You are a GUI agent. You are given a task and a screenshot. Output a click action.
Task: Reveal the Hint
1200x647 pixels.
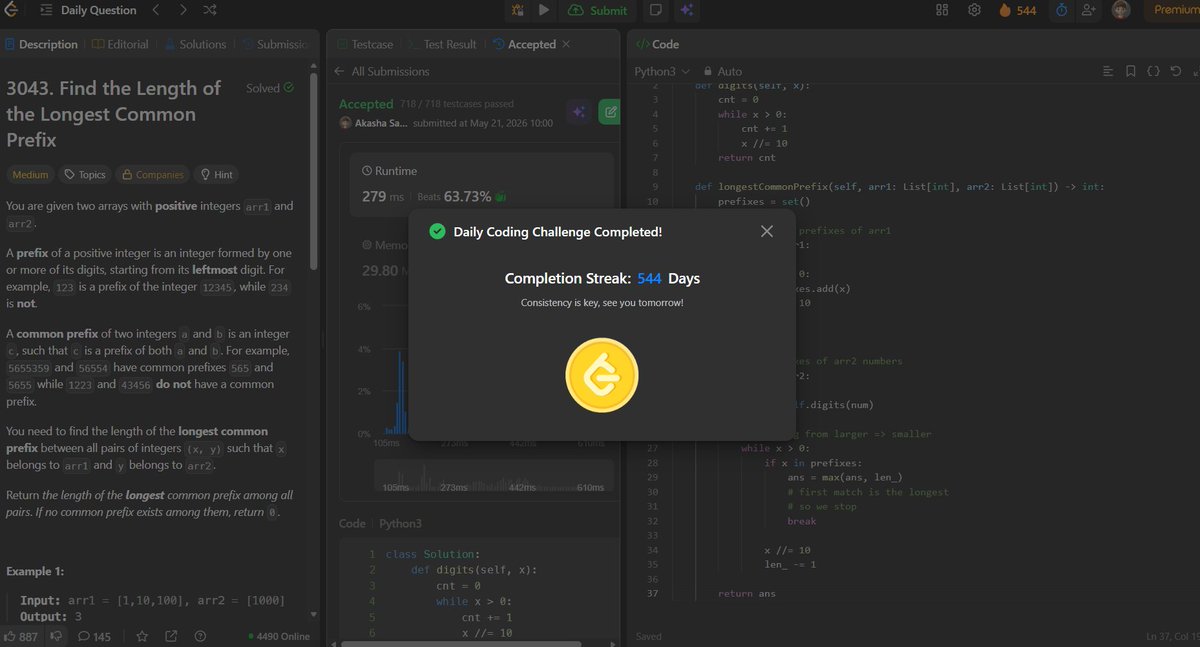coord(216,174)
